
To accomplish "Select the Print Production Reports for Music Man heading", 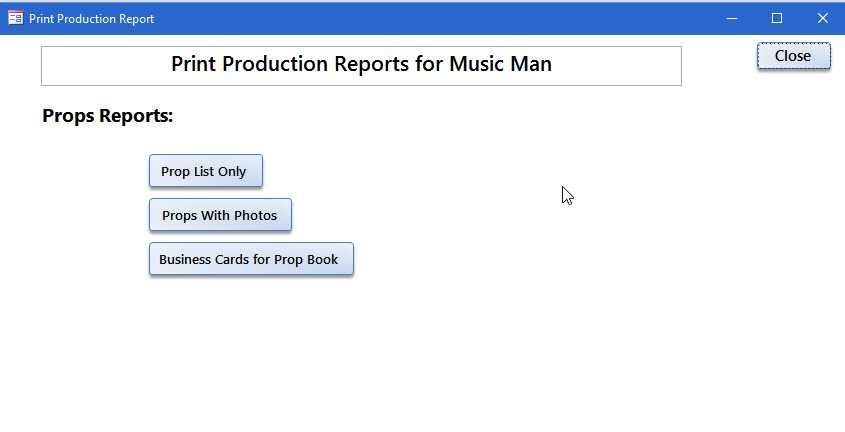I will [x=361, y=64].
